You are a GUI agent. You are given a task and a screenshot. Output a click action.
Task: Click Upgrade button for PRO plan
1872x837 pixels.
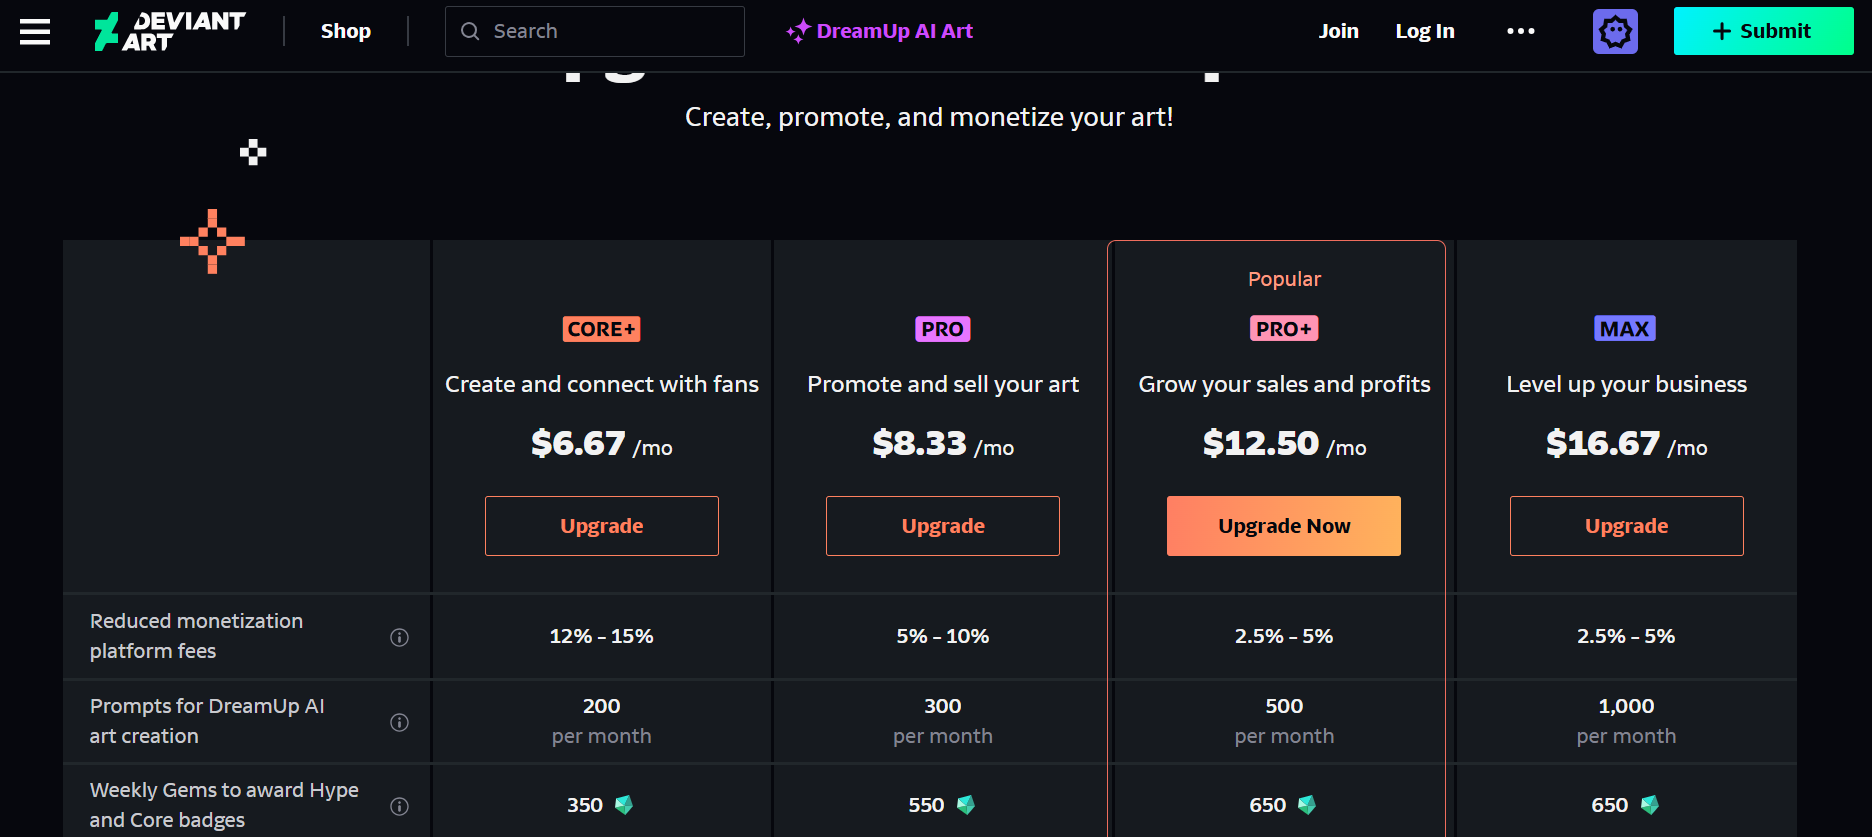943,526
